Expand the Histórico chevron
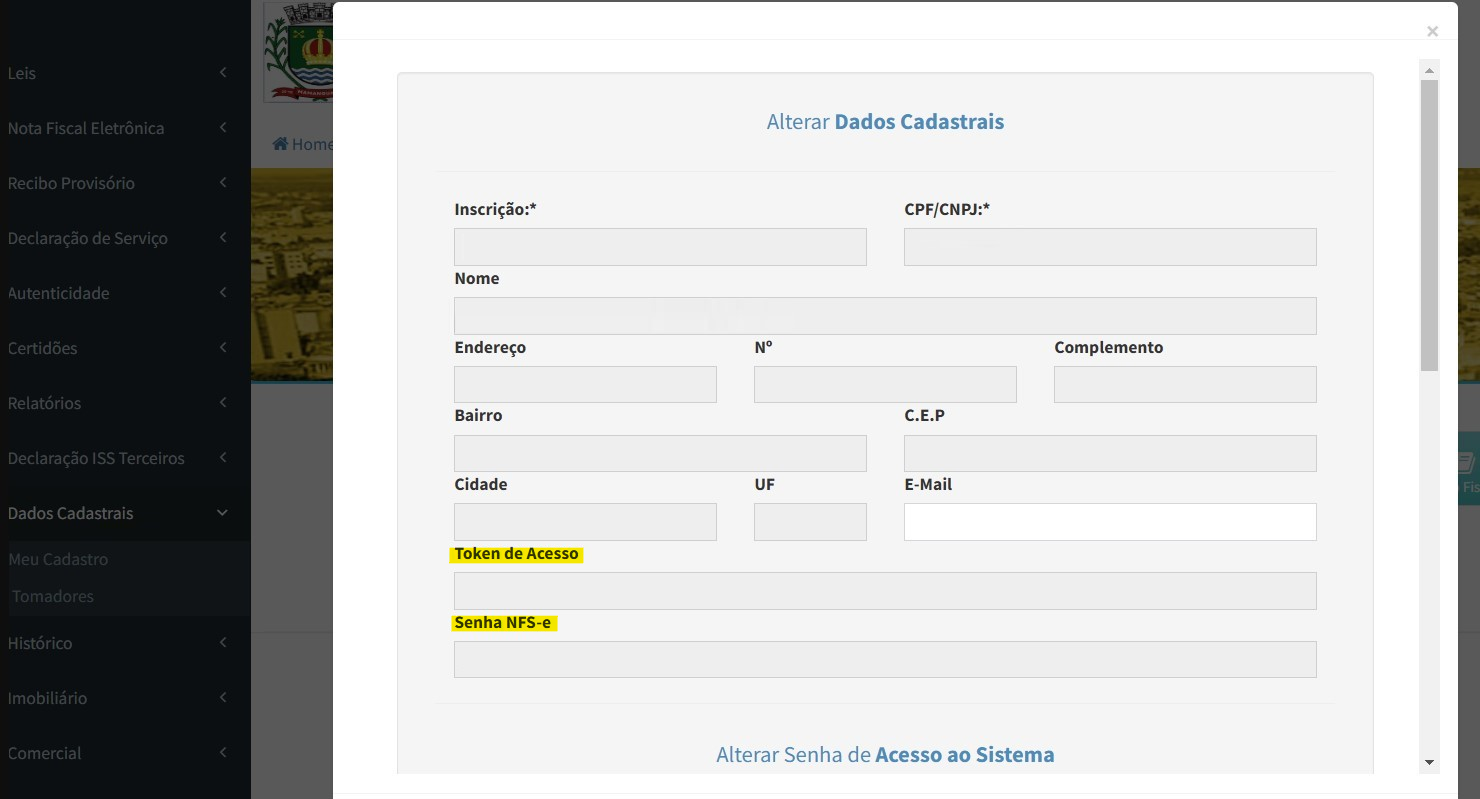Viewport: 1480px width, 799px height. [x=223, y=643]
